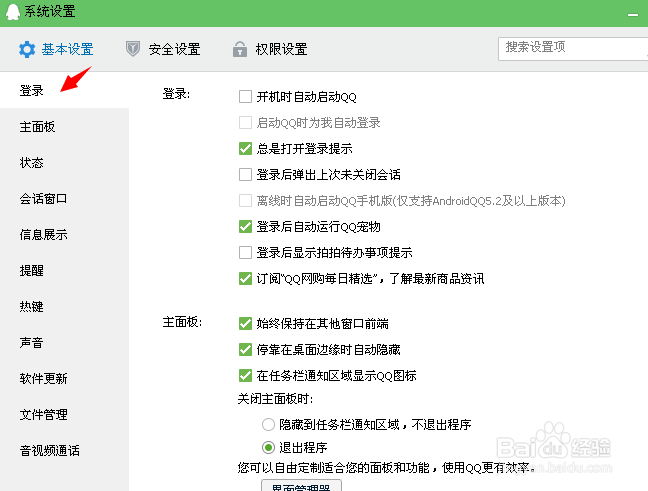This screenshot has height=491, width=648.
Task: Open 声音 settings in the sidebar
Action: point(64,342)
